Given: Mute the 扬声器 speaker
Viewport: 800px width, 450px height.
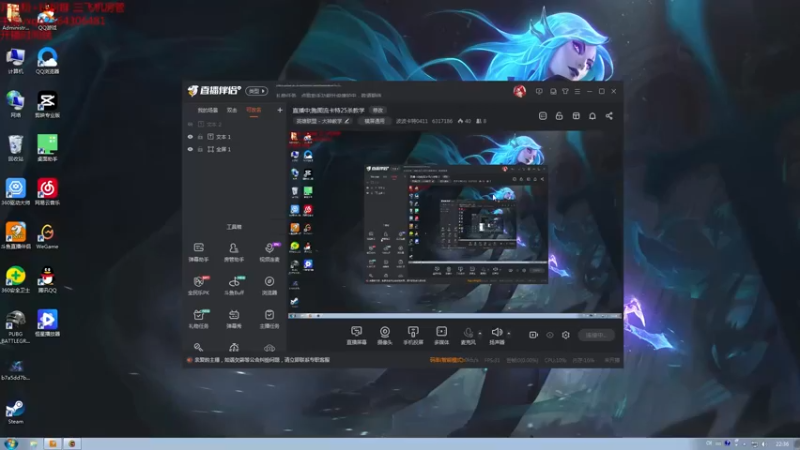Looking at the screenshot, I should coord(496,335).
